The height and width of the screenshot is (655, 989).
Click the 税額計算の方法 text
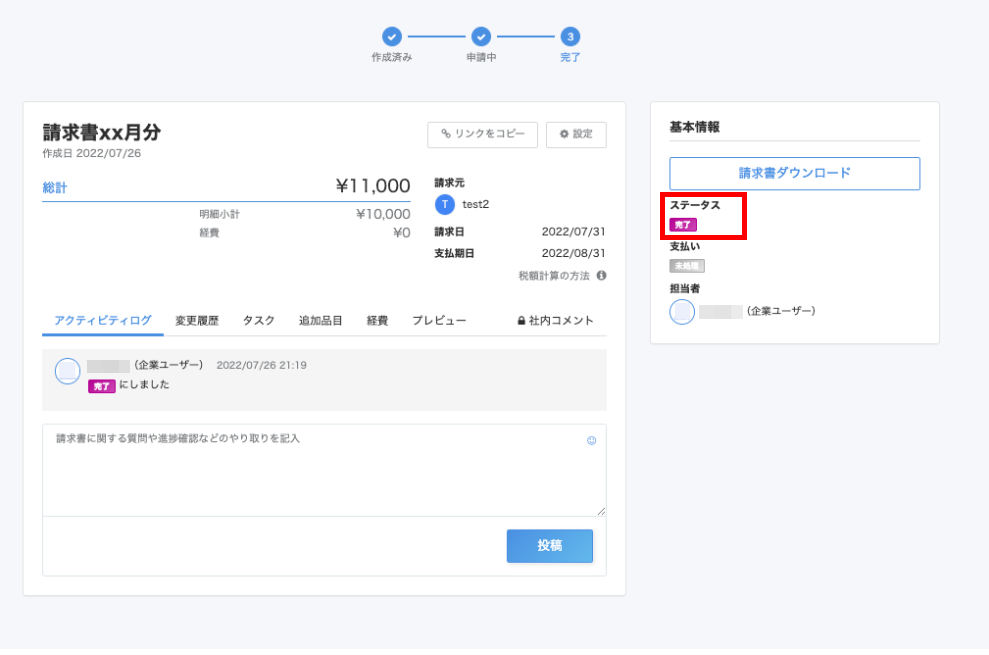[554, 276]
